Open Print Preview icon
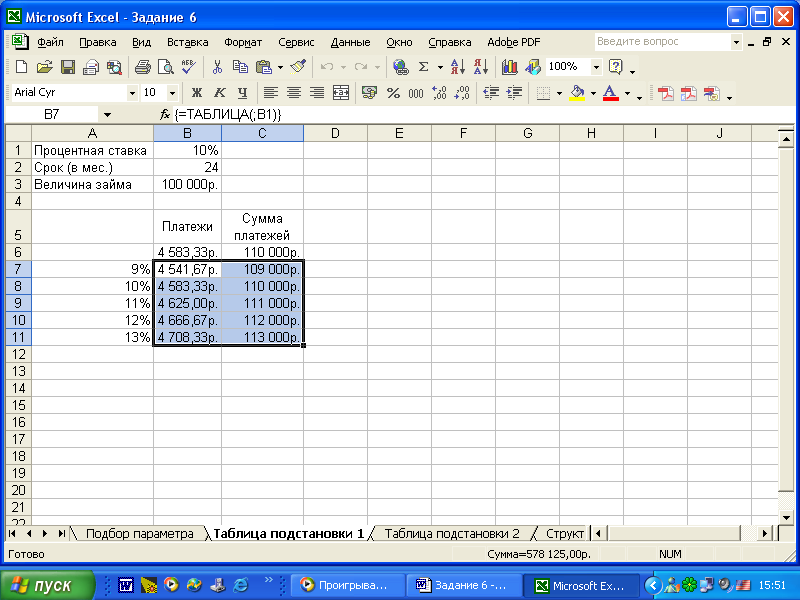Screen dimensions: 800x600 (x=165, y=67)
